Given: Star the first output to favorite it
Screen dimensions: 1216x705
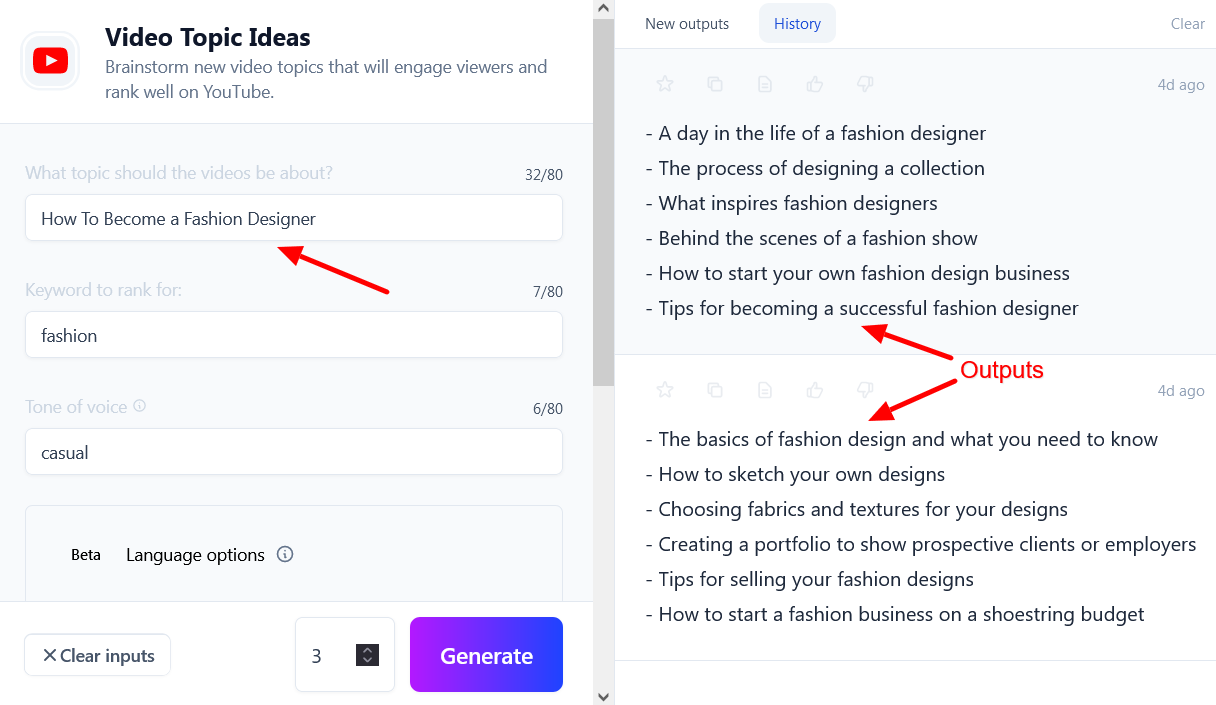Looking at the screenshot, I should click(665, 85).
